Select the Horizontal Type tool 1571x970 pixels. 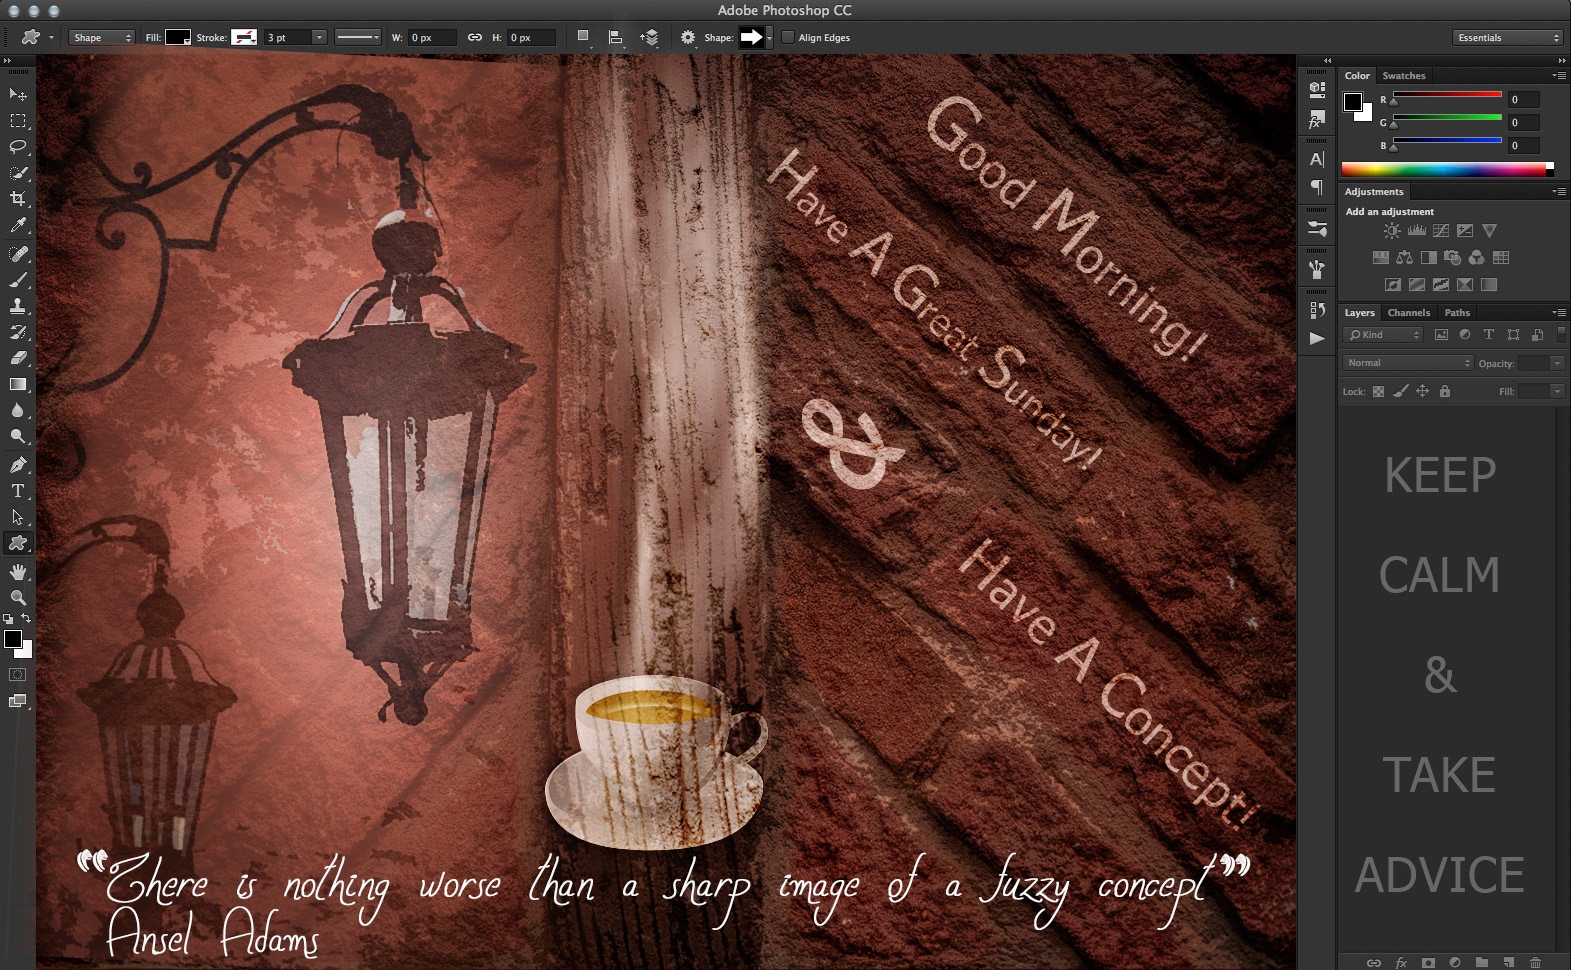pyautogui.click(x=17, y=491)
